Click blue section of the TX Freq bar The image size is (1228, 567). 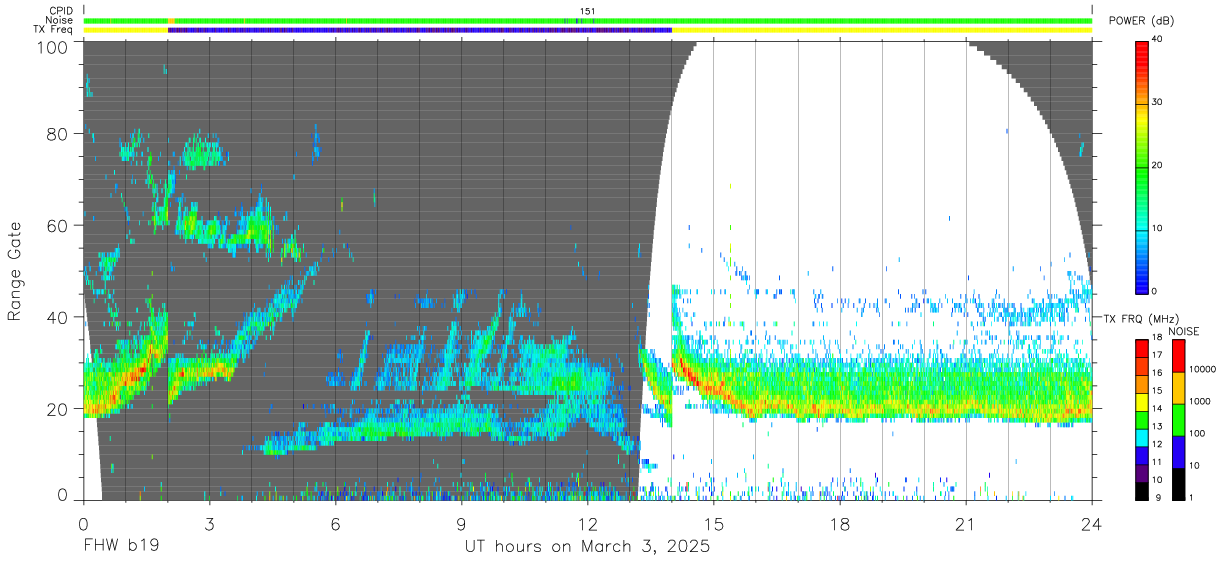coord(420,30)
